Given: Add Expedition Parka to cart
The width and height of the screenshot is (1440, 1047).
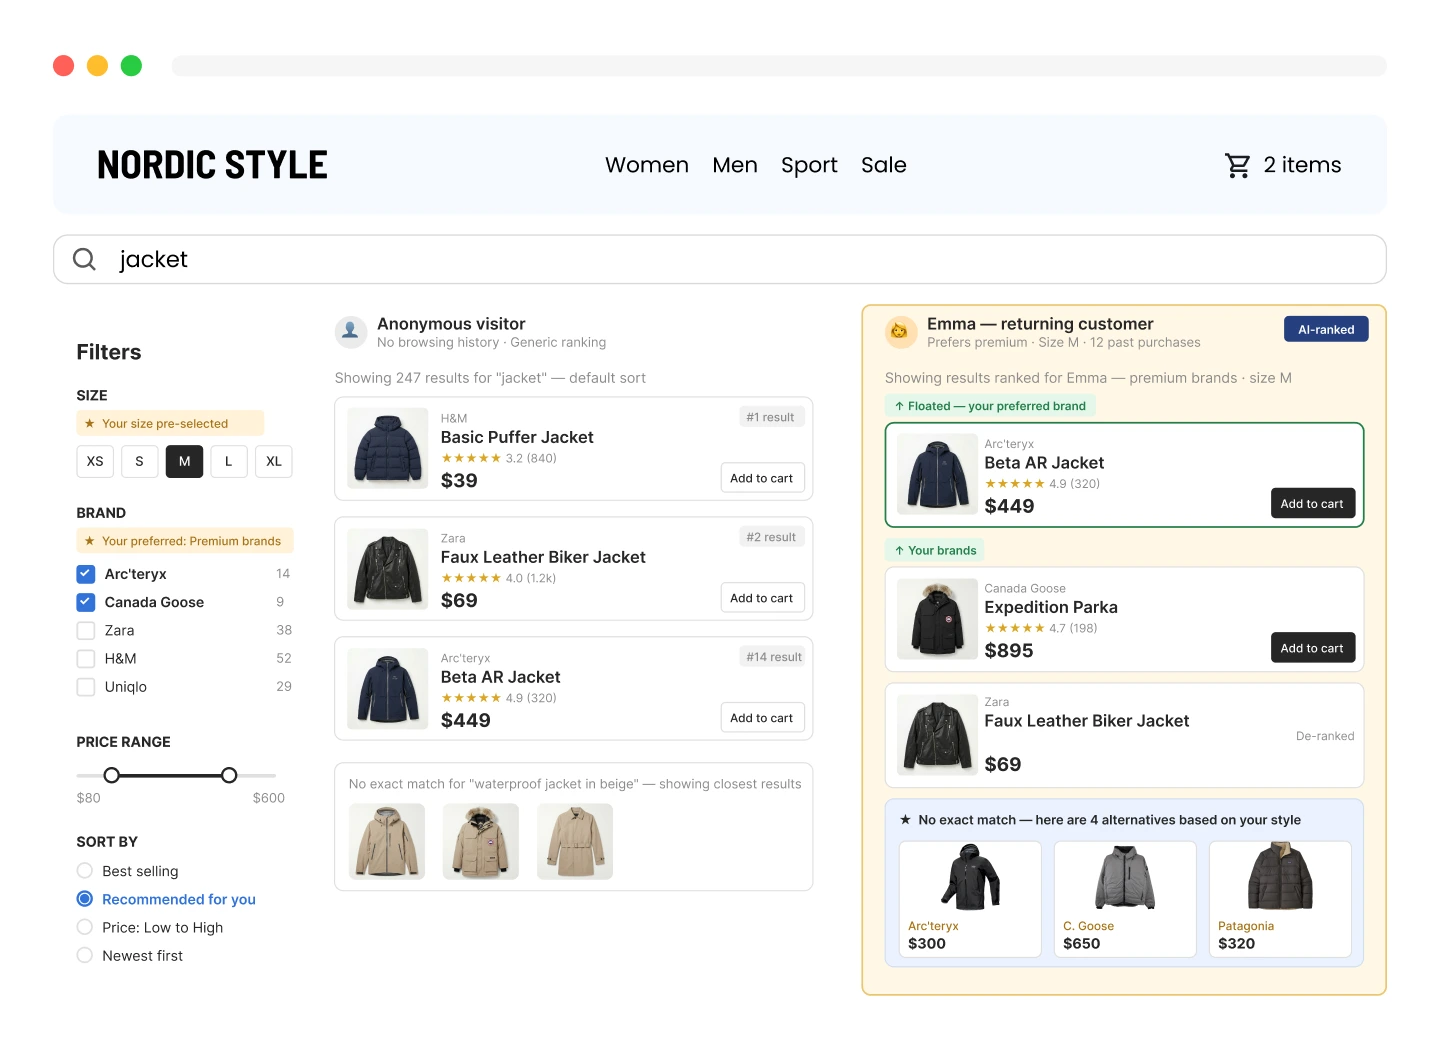Looking at the screenshot, I should pyautogui.click(x=1312, y=648).
